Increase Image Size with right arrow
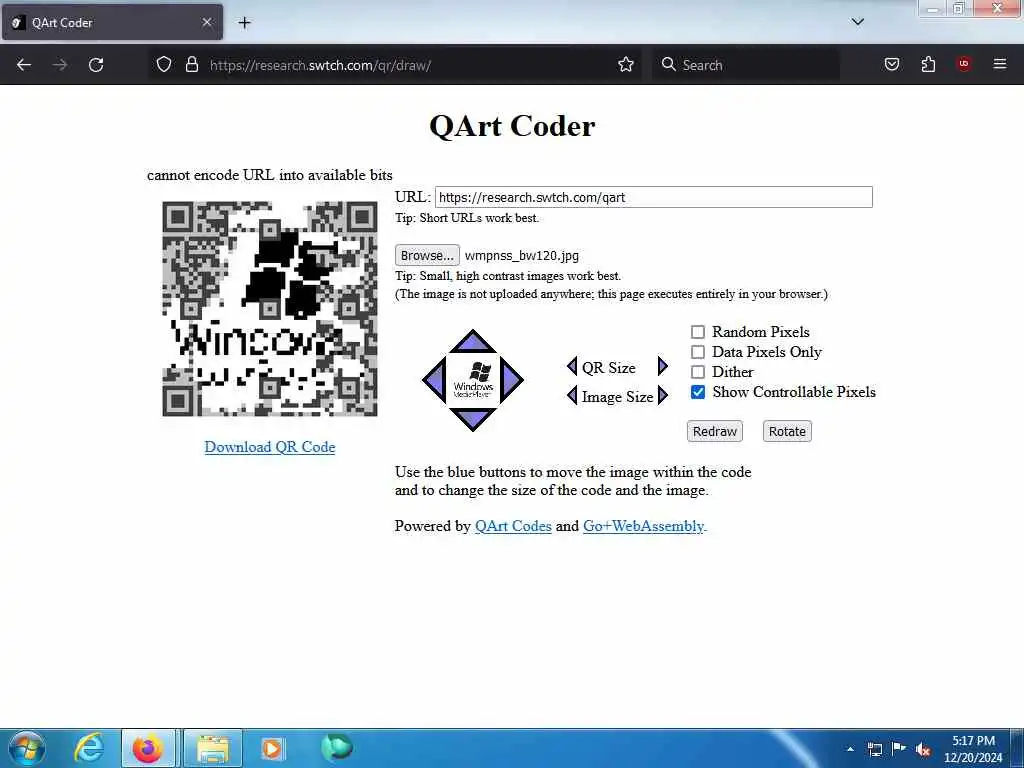 tap(663, 396)
